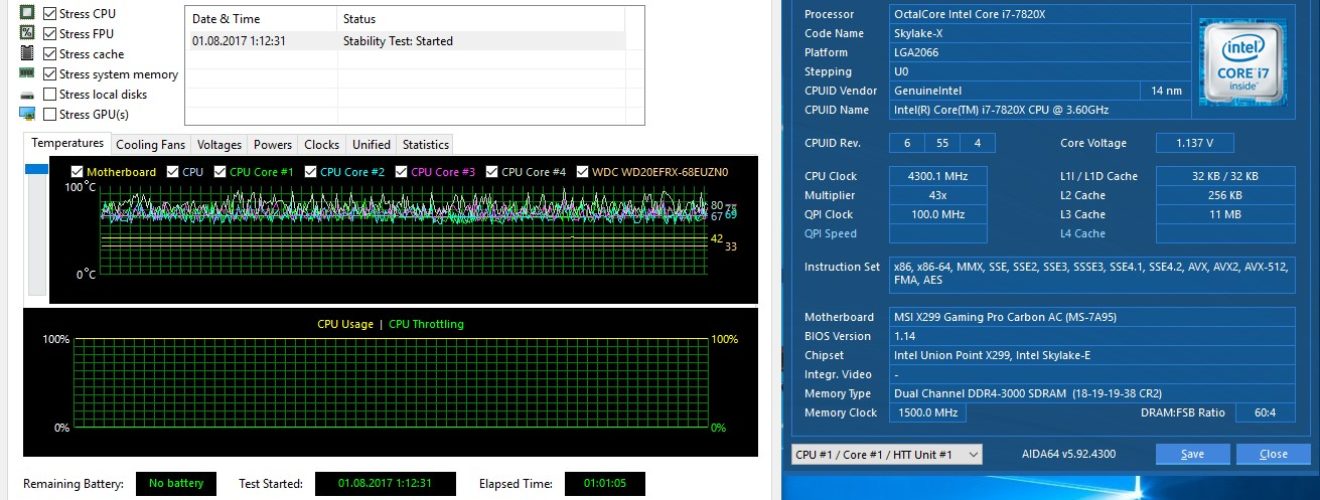Click the Test Started timestamp field
Screen dimensions: 1320x500
[x=386, y=484]
